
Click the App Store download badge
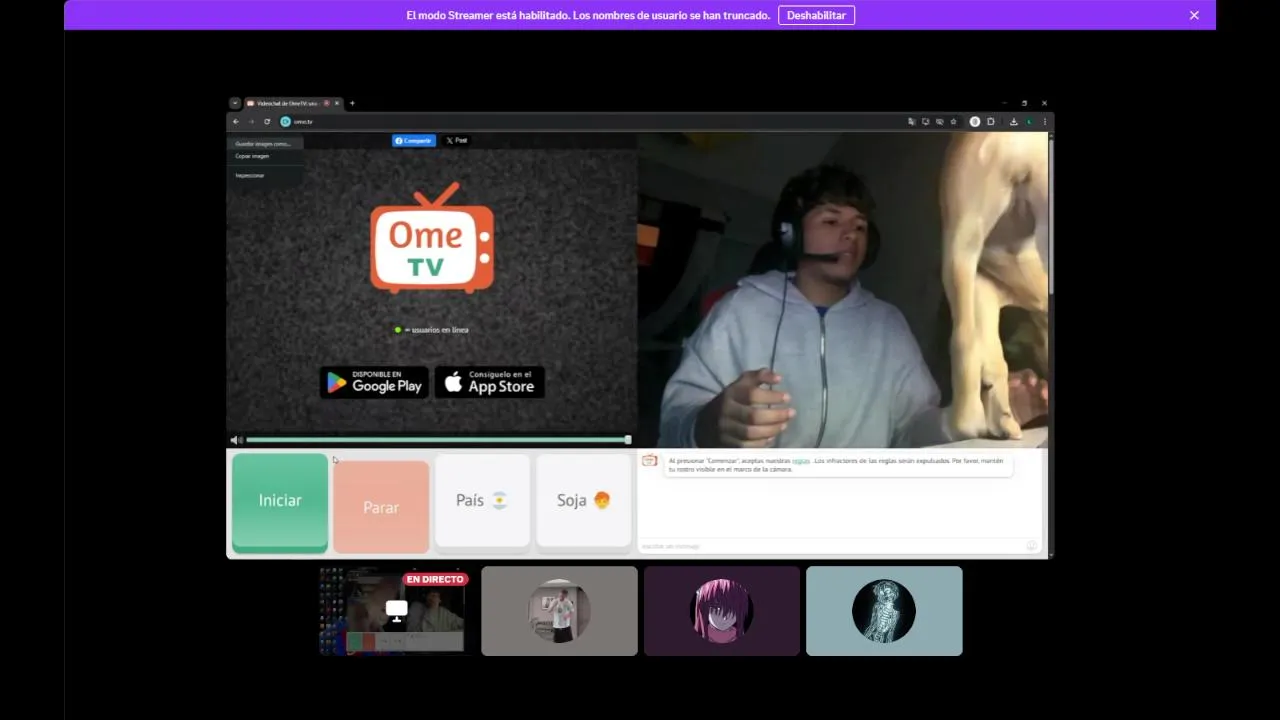(490, 382)
